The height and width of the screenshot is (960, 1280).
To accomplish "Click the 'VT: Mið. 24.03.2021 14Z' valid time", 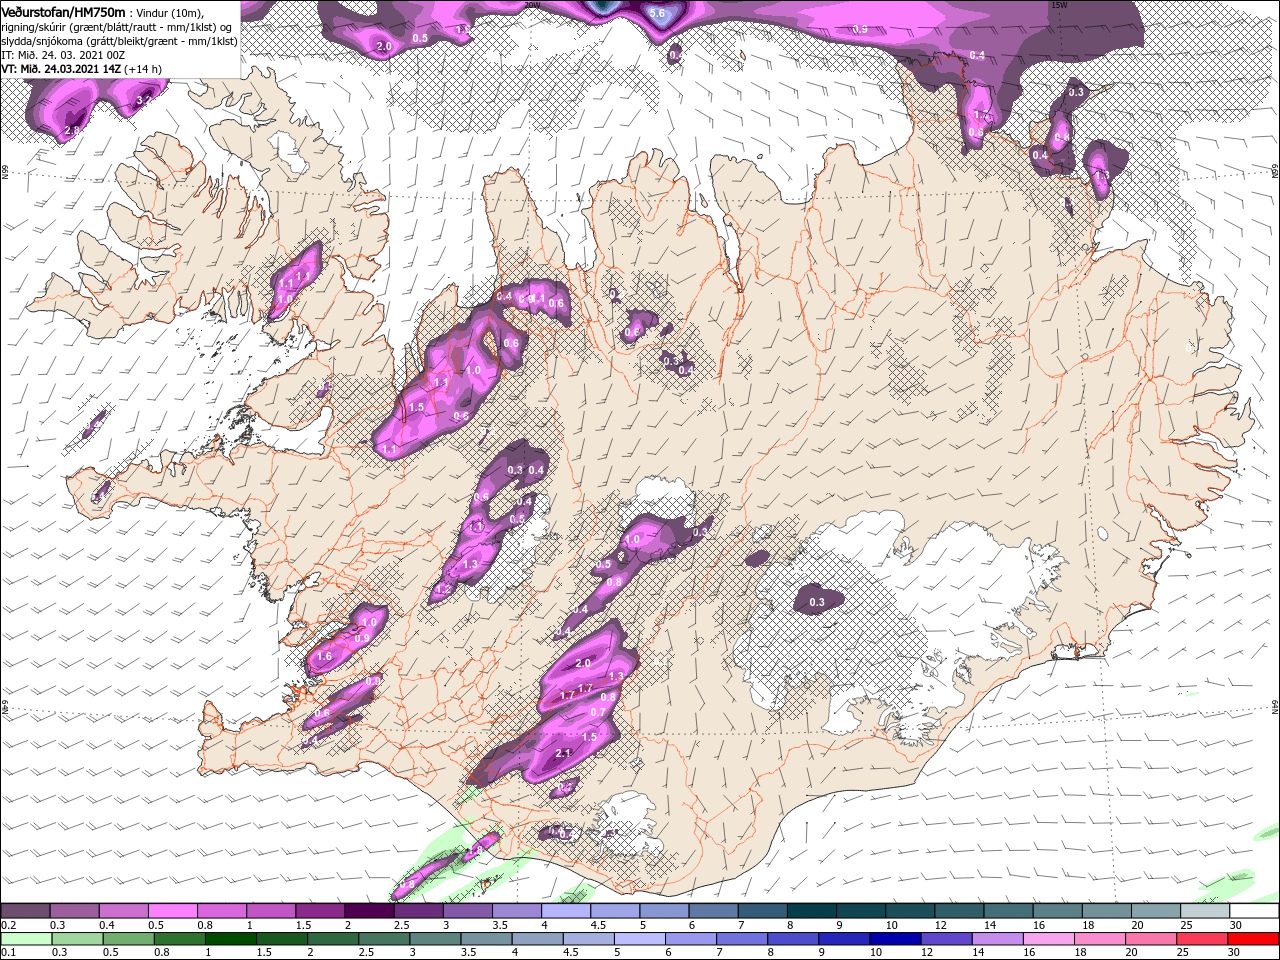I will click(x=62, y=69).
